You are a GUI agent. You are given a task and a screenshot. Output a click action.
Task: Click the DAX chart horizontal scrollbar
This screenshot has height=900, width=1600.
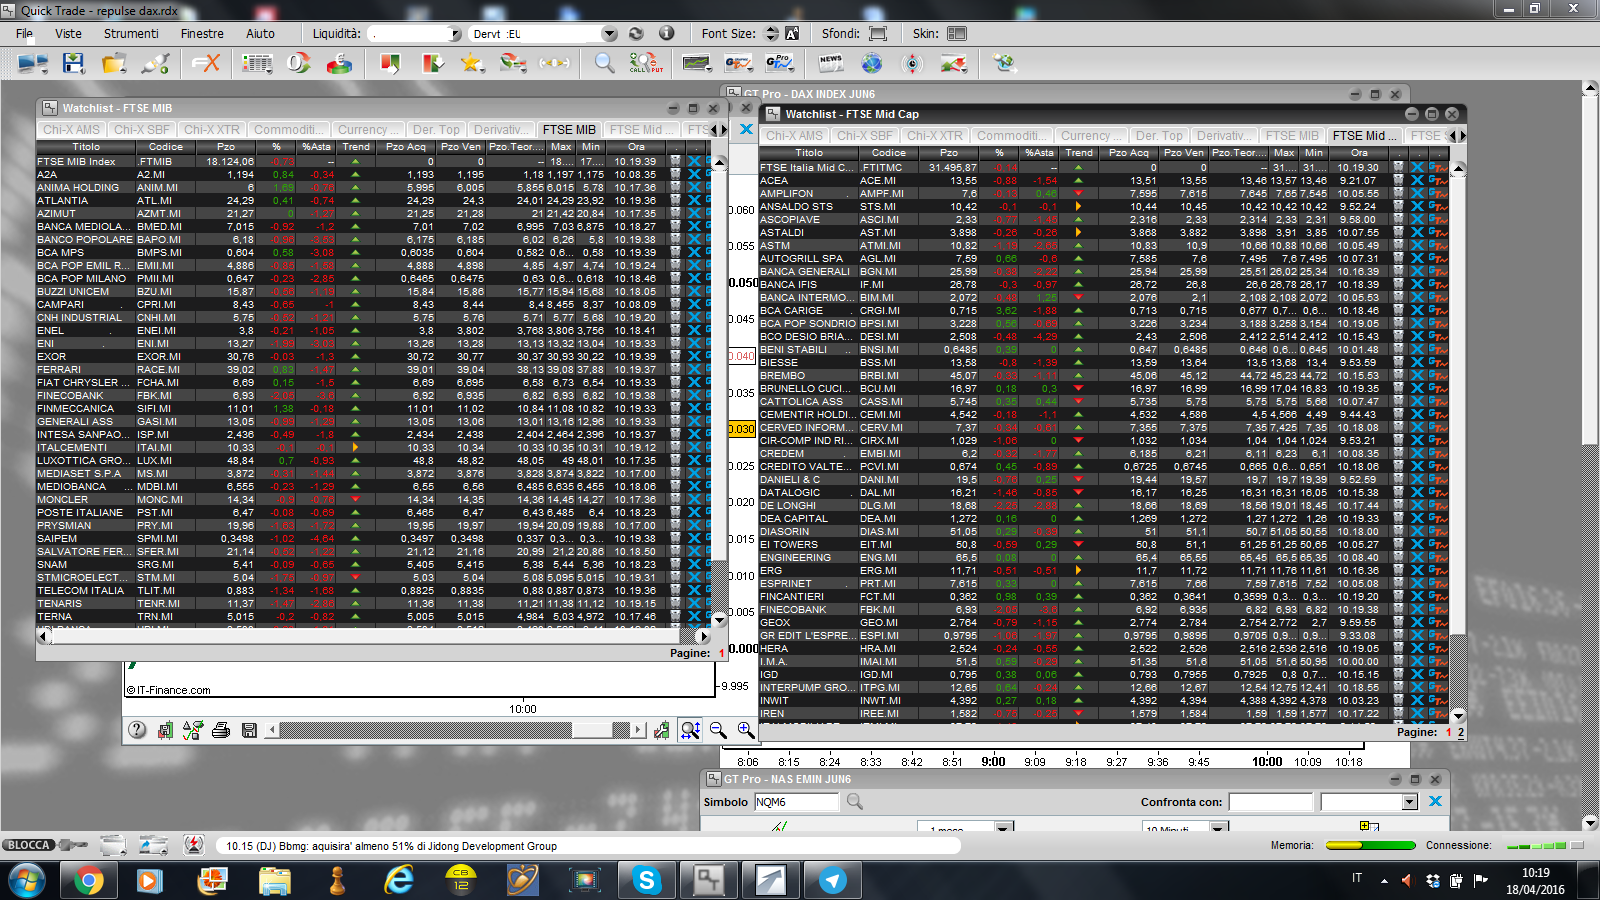click(x=455, y=730)
